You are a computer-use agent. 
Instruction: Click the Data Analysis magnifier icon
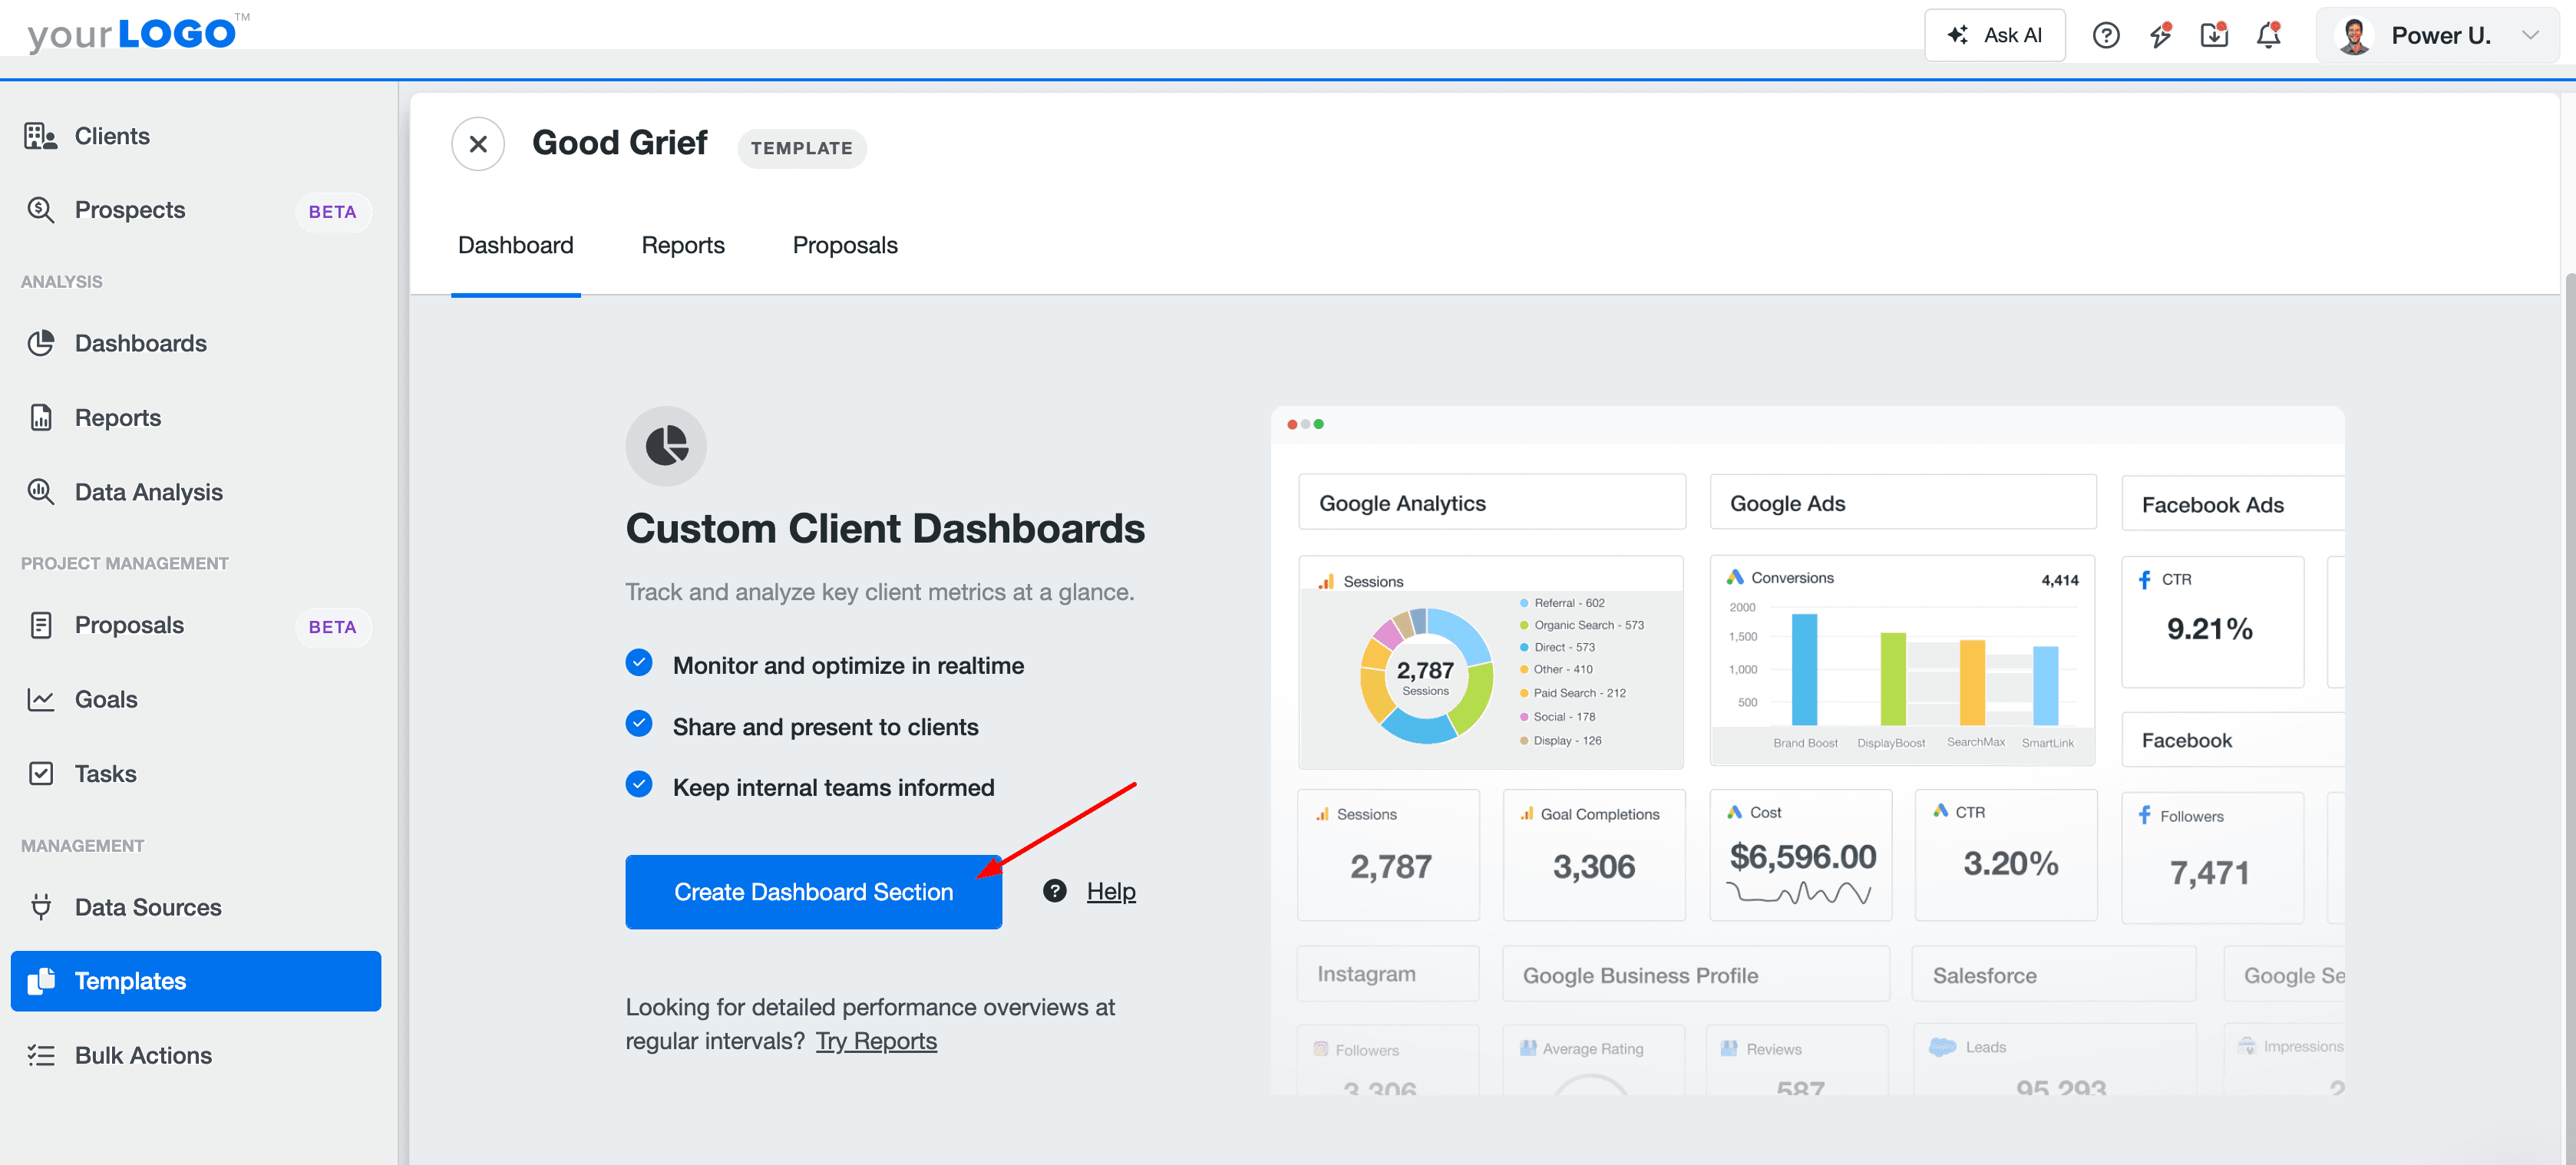(41, 491)
